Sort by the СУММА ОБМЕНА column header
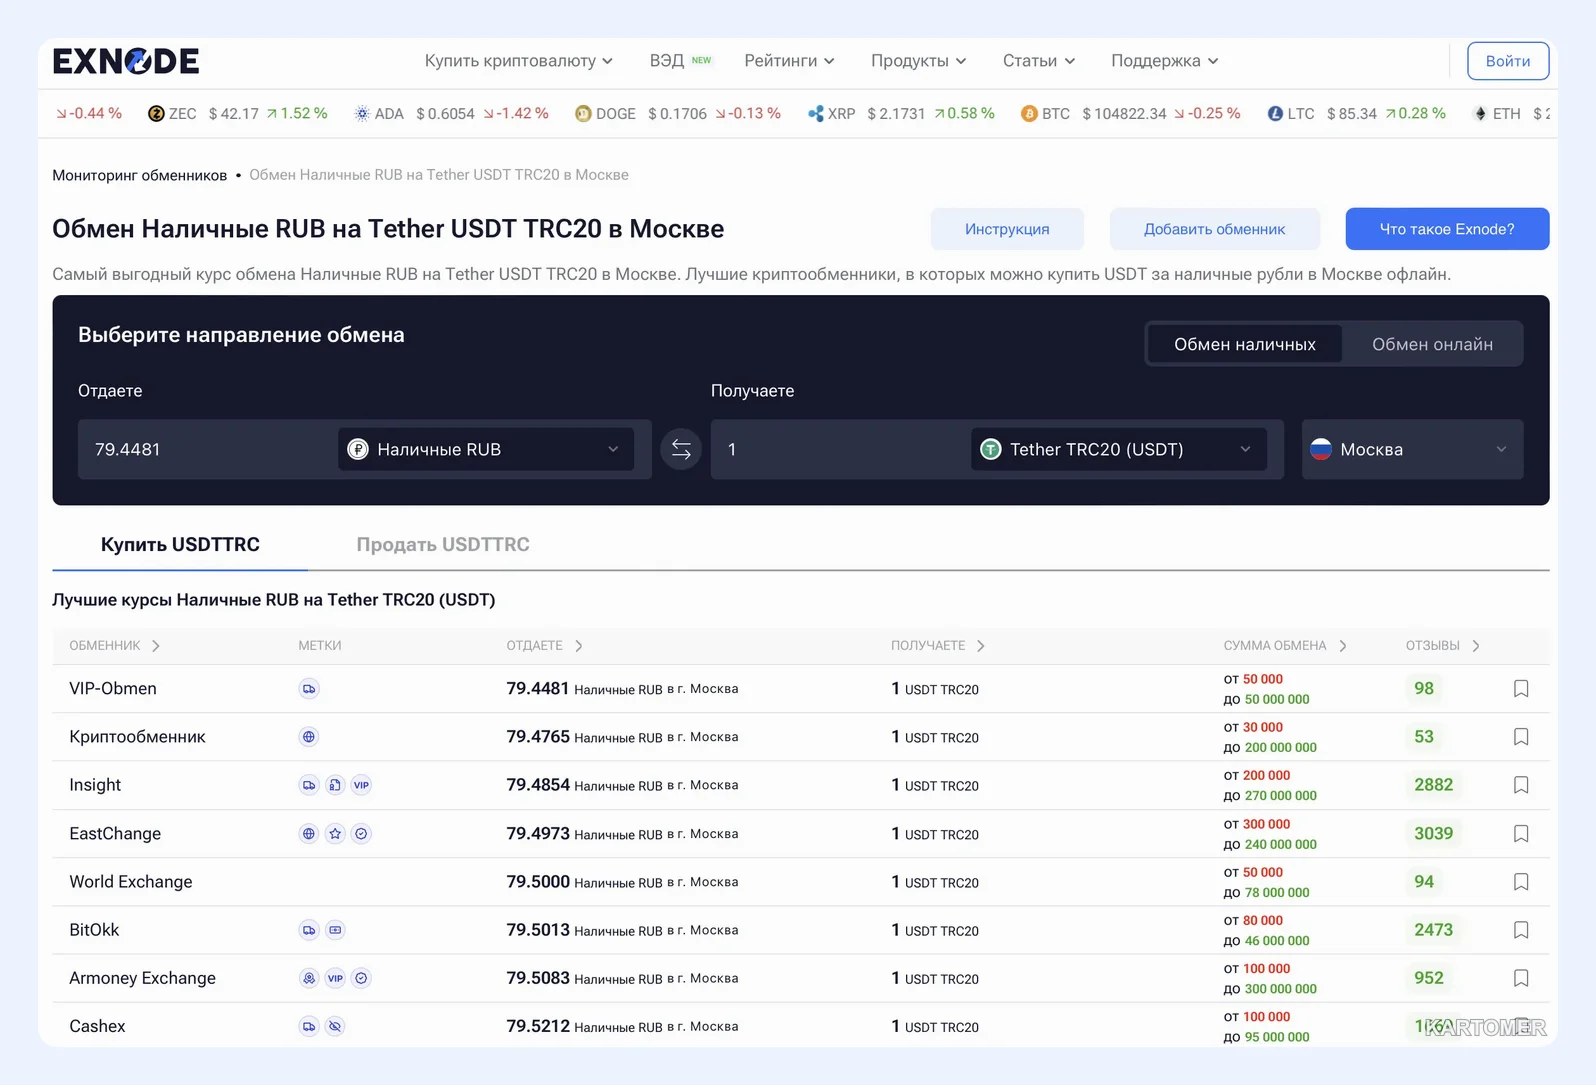The image size is (1596, 1085). coord(1285,646)
